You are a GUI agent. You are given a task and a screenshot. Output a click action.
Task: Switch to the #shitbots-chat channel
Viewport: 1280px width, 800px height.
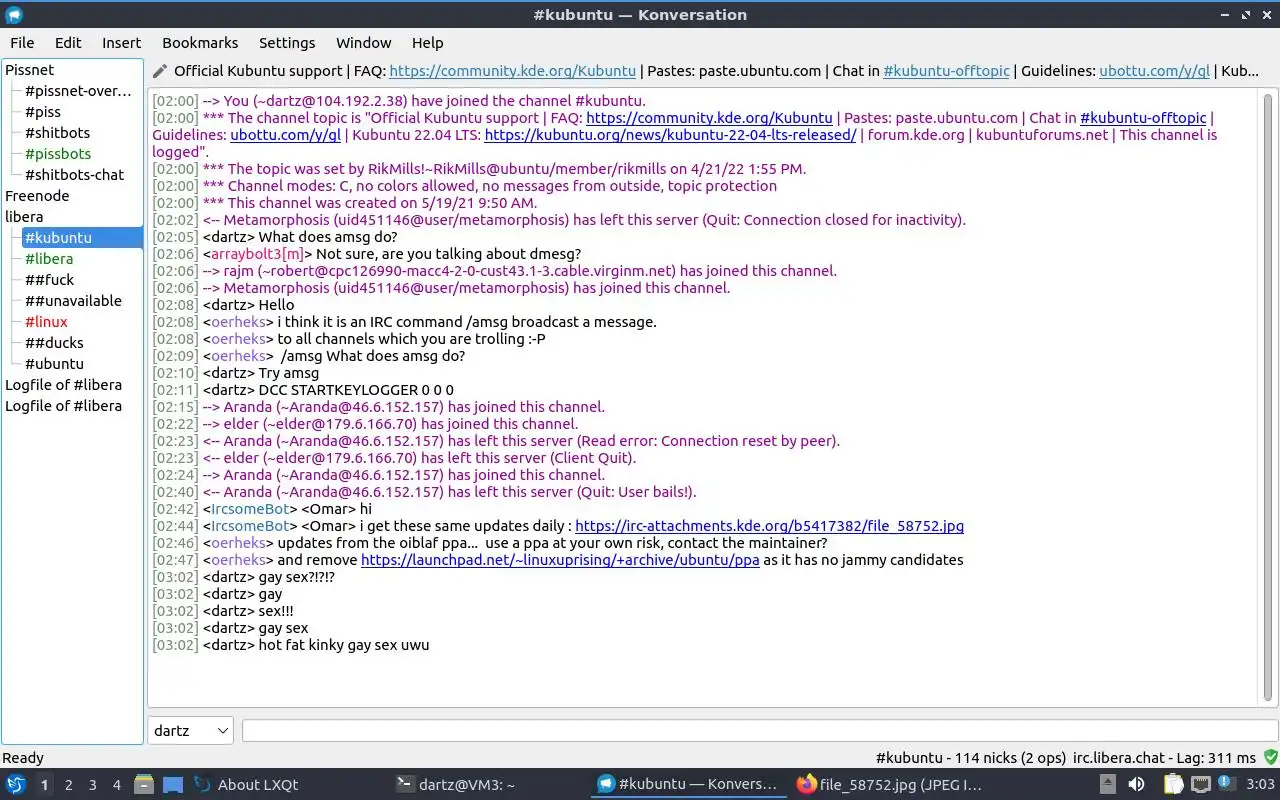click(x=74, y=175)
